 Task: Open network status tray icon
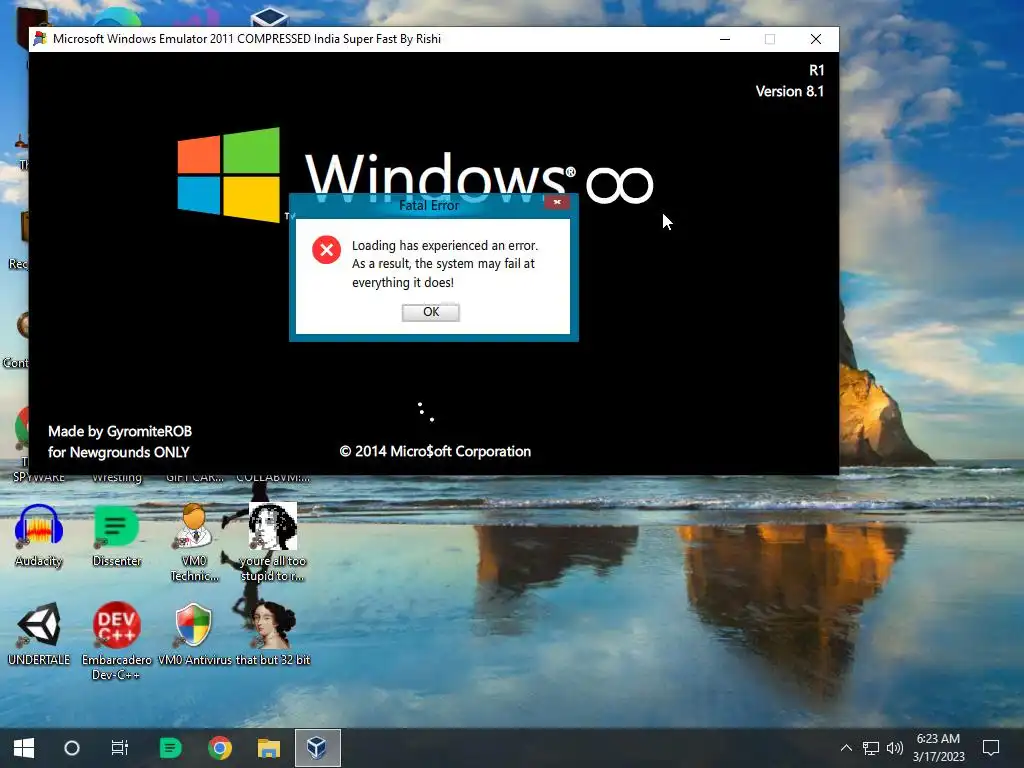tap(871, 748)
